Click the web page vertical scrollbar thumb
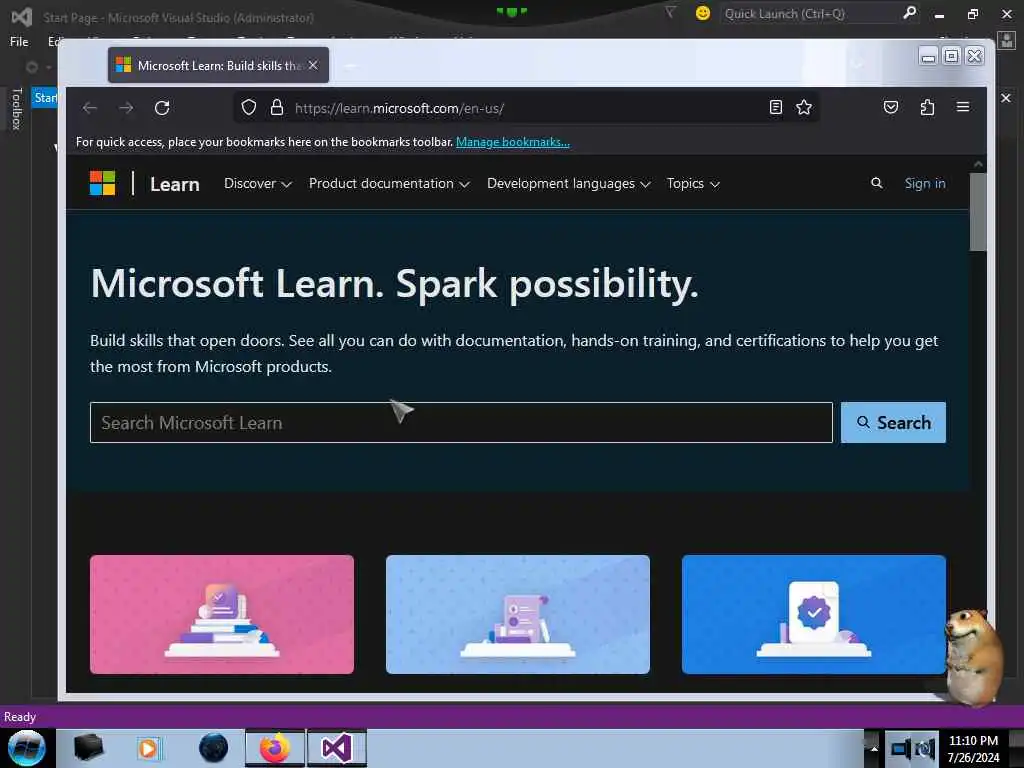The image size is (1024, 768). pyautogui.click(x=978, y=212)
